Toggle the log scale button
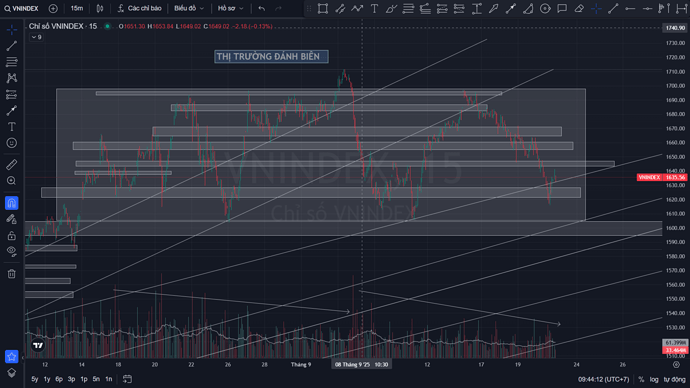 (654, 379)
